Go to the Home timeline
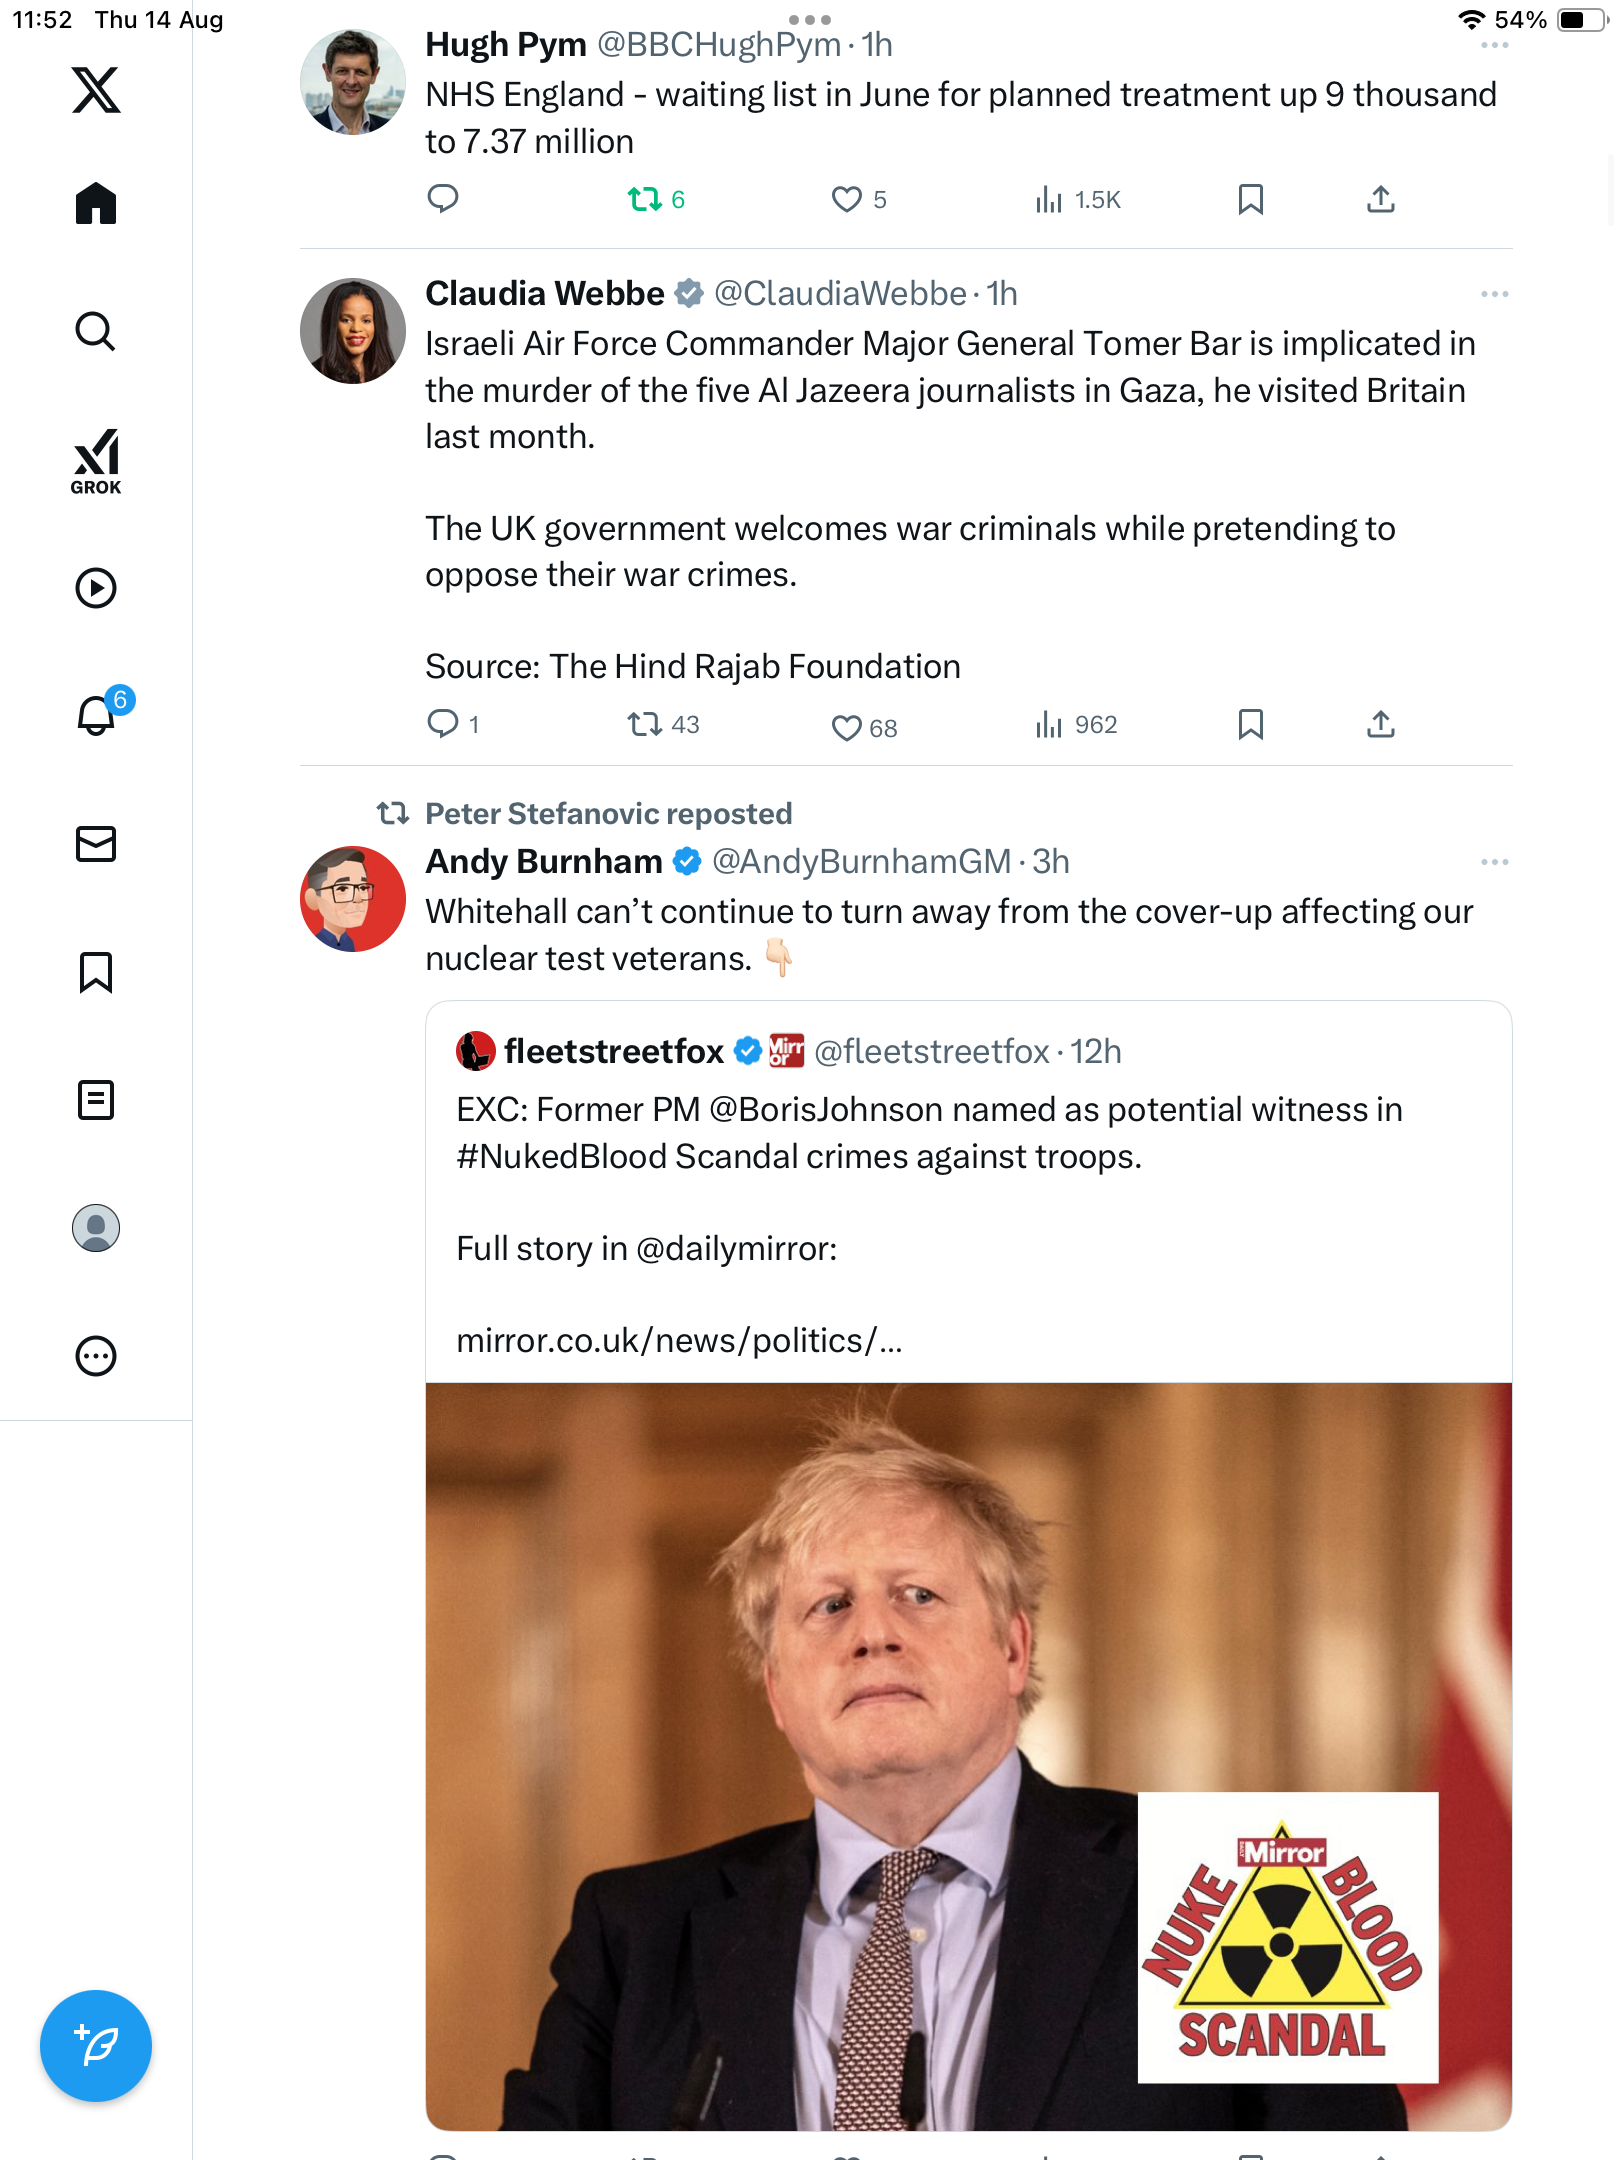Viewport: 1620px width, 2160px height. click(x=96, y=204)
